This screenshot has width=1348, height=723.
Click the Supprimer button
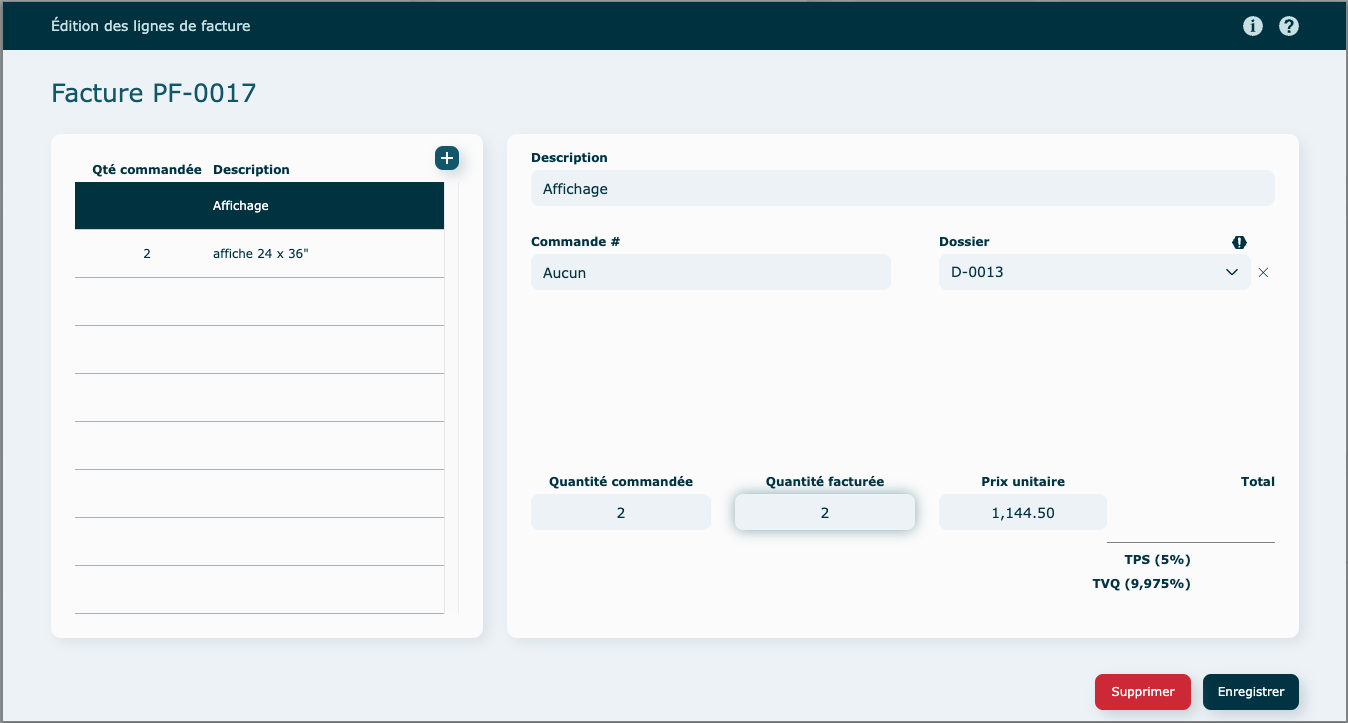(1142, 692)
